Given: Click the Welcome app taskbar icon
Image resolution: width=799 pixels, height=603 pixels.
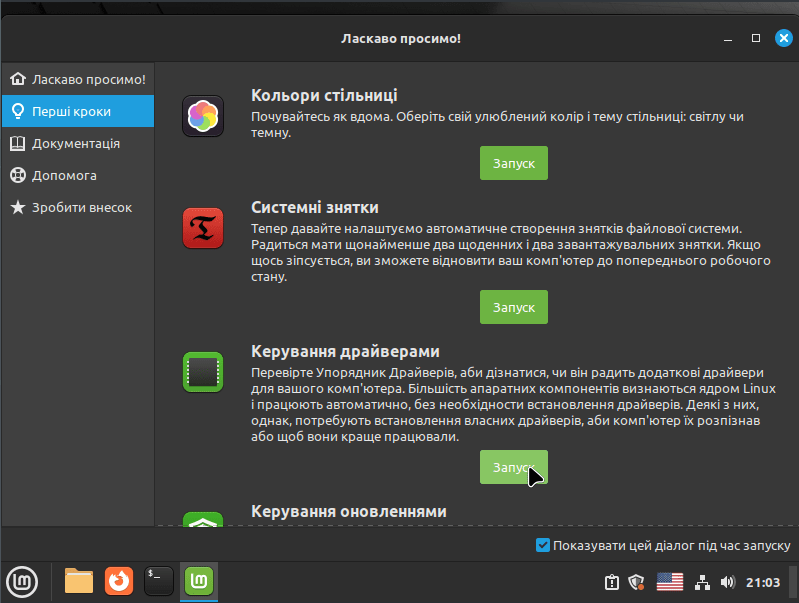Looking at the screenshot, I should (x=199, y=581).
